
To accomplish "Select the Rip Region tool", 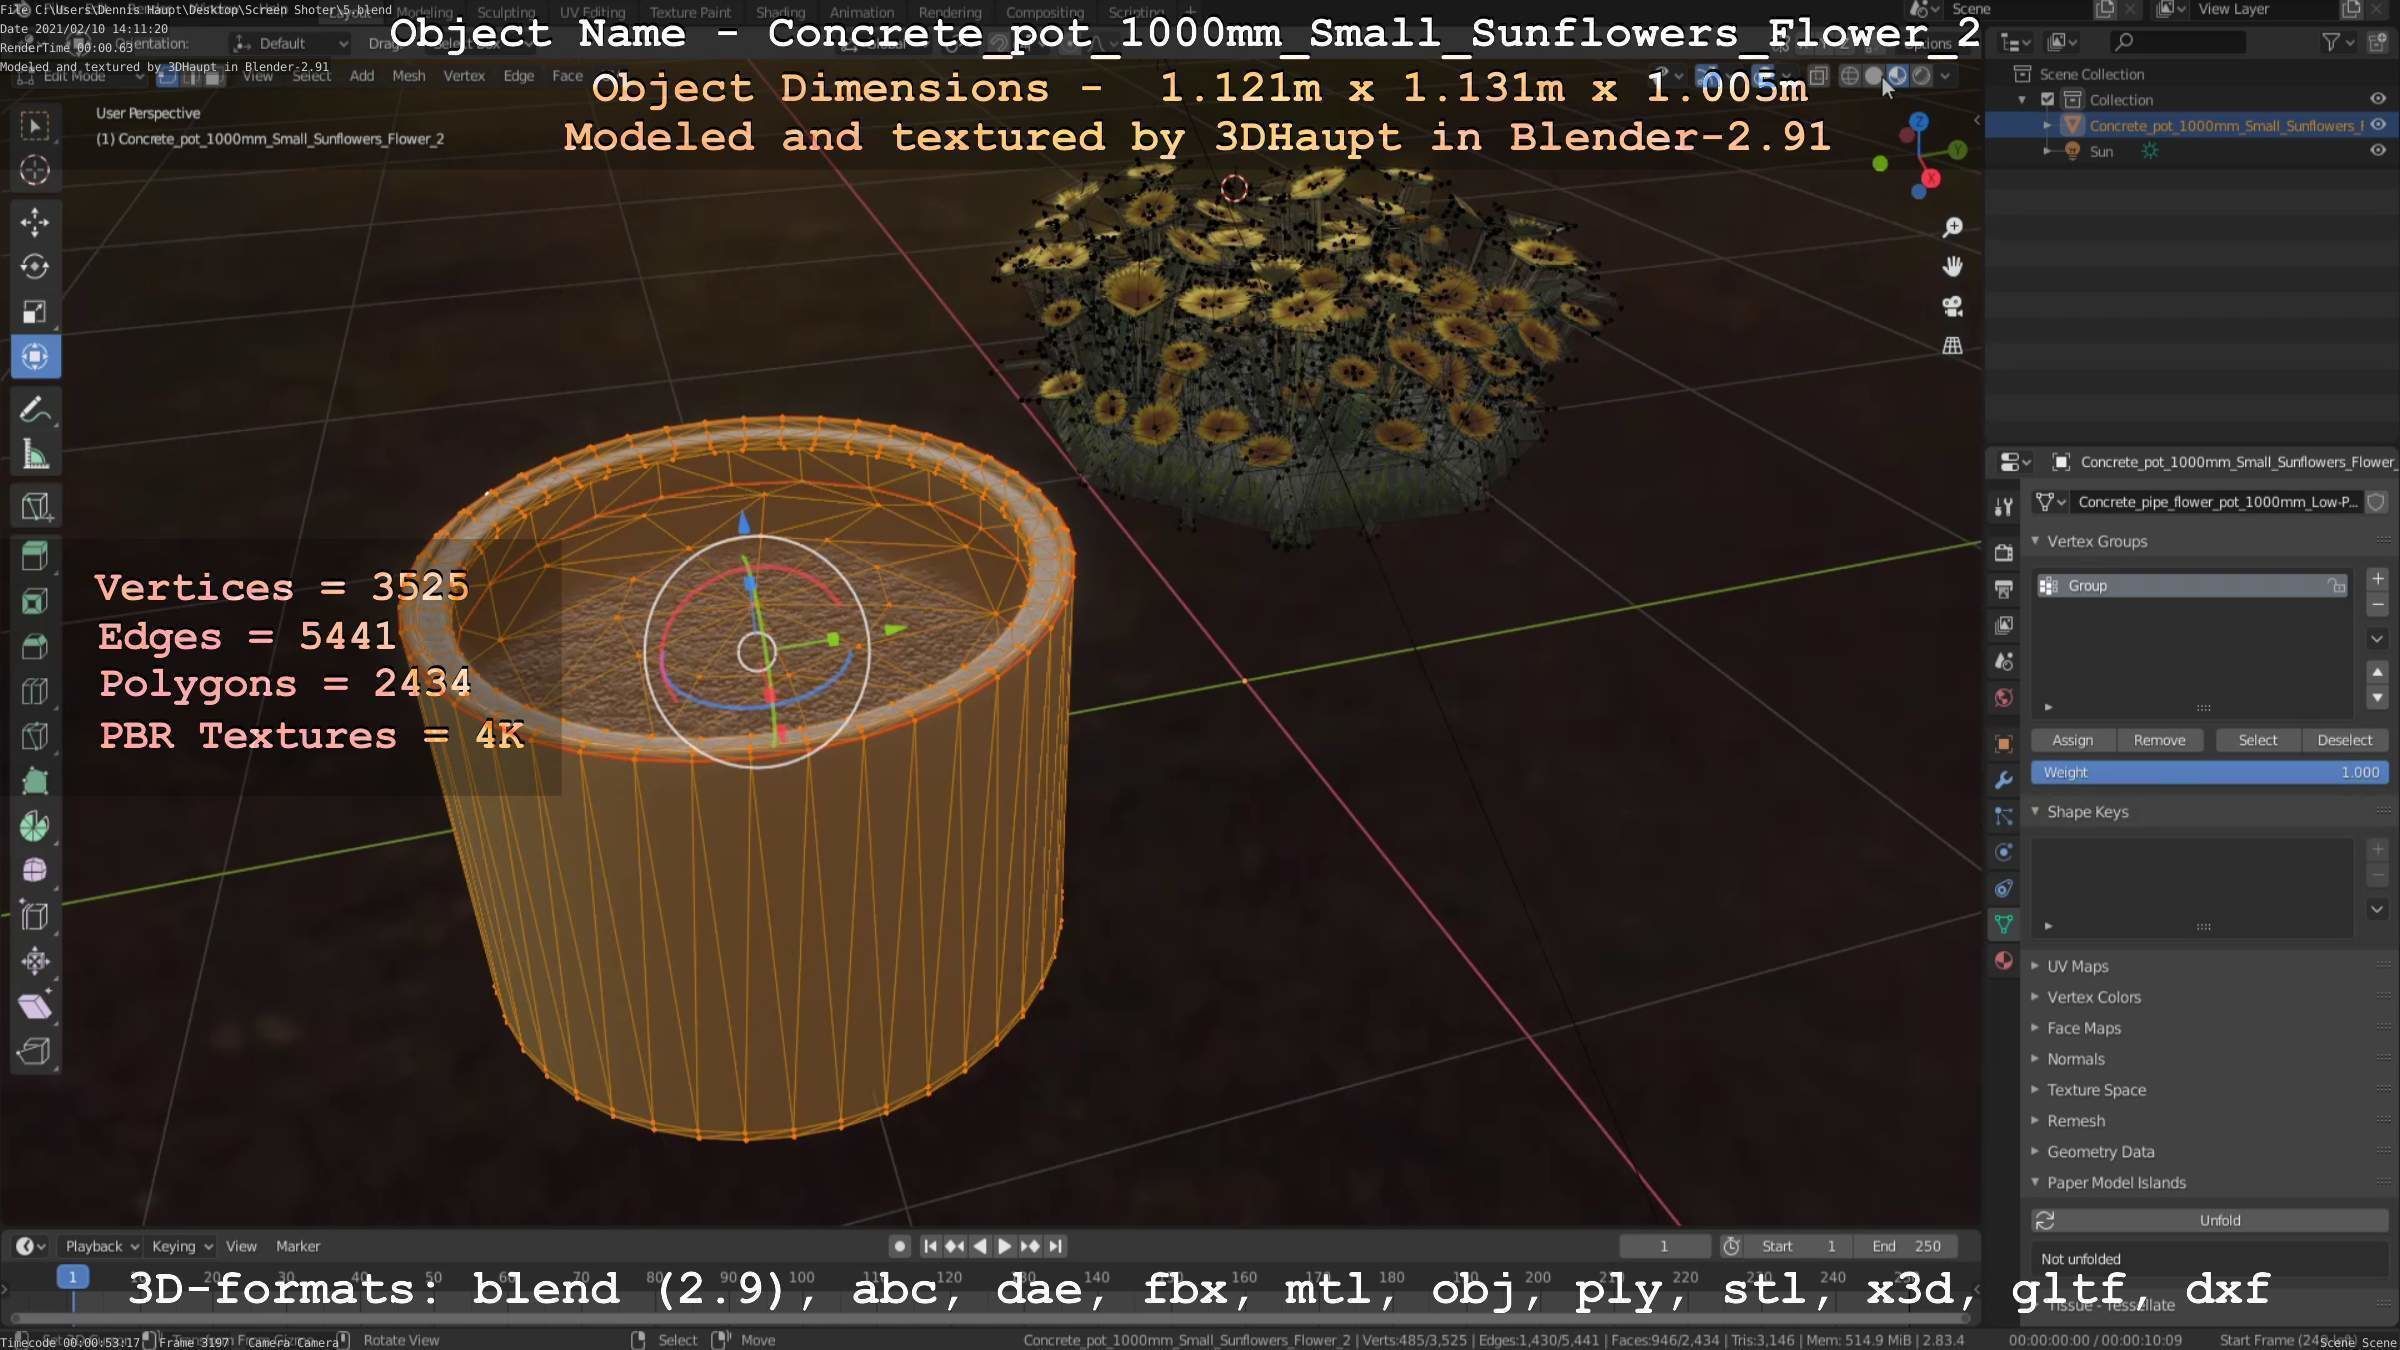I will pyautogui.click(x=35, y=1051).
